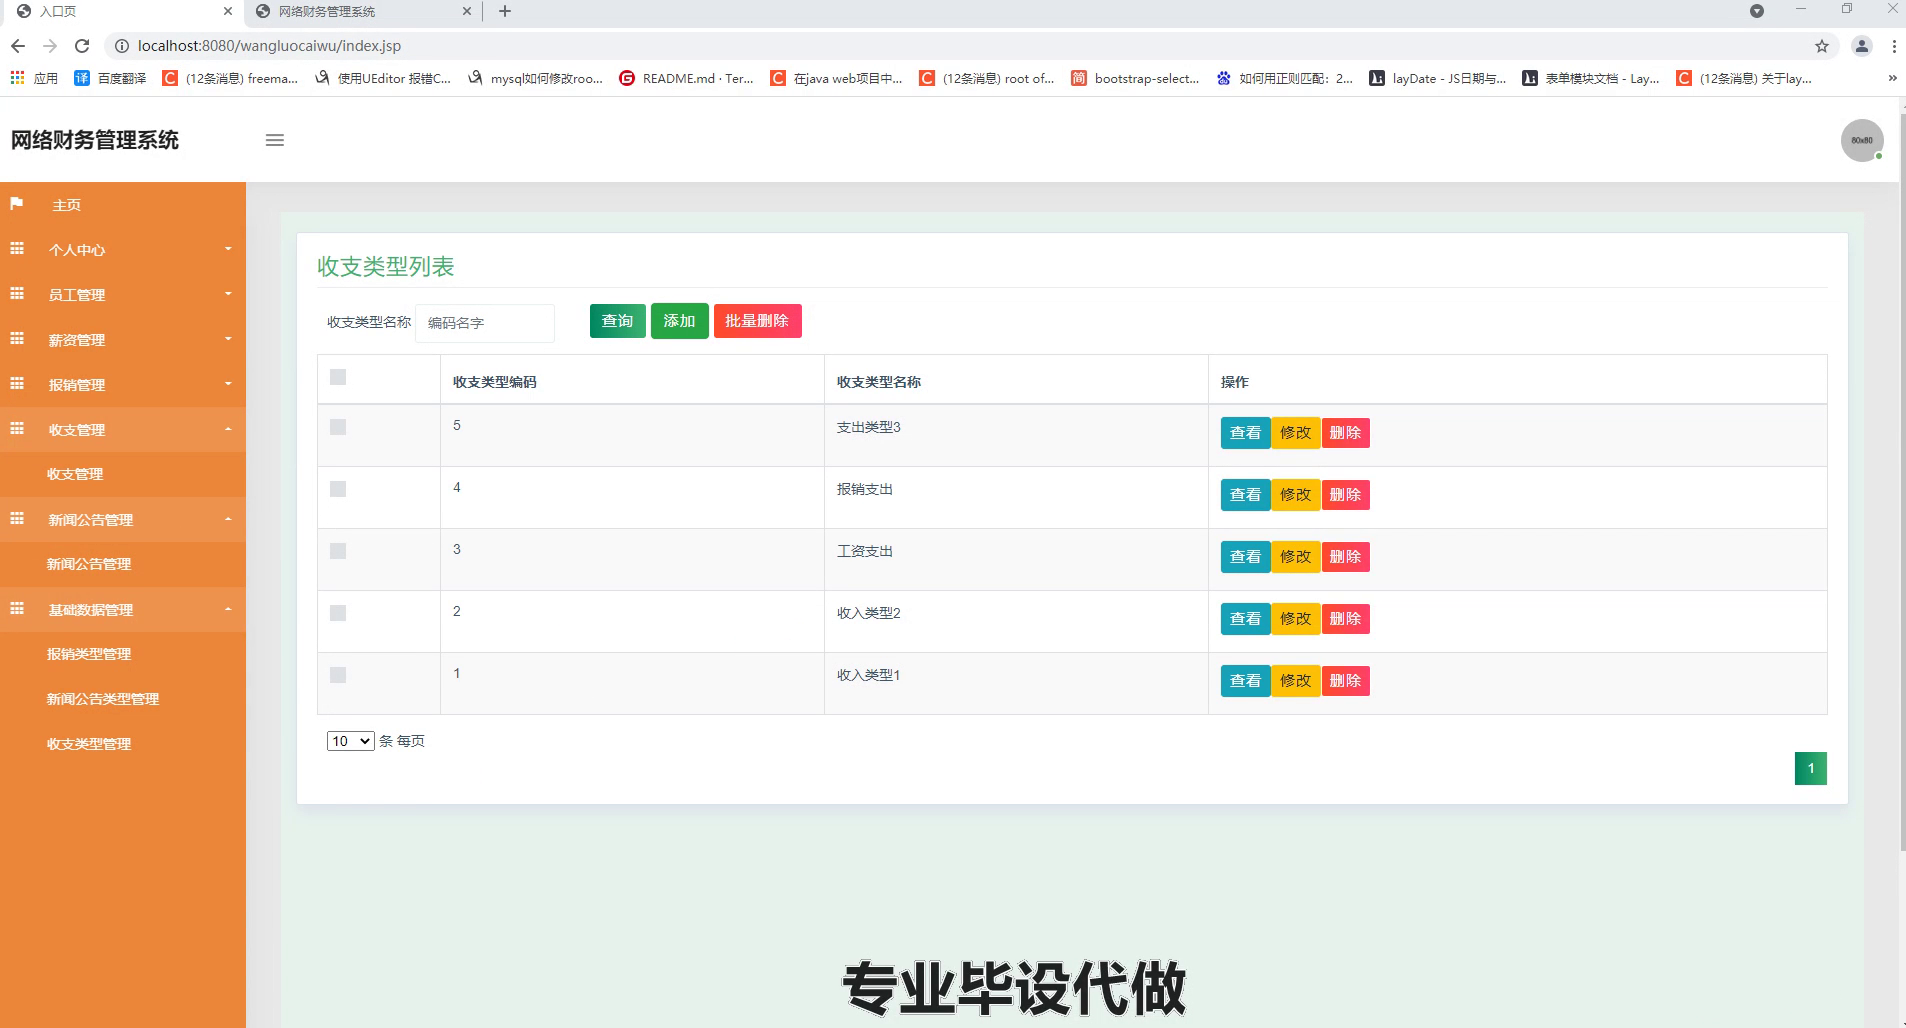Click the 网络财务管理系统 site title
Screen dimensions: 1906x1028
95,140
